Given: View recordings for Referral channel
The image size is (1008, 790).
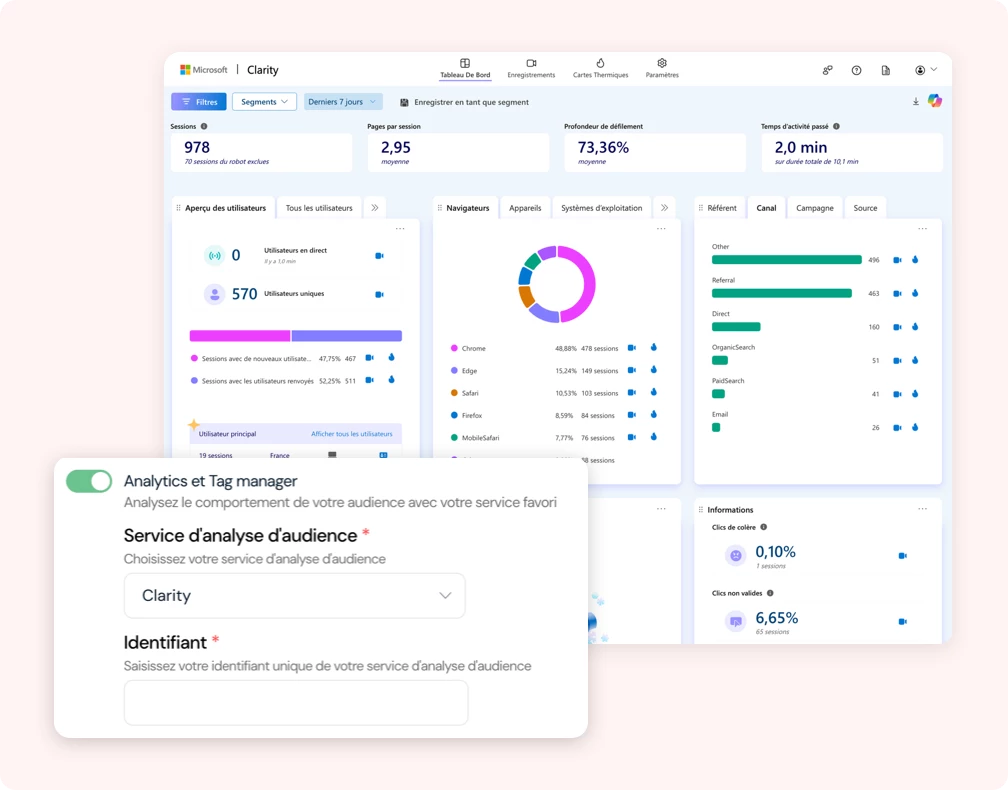Looking at the screenshot, I should (898, 293).
